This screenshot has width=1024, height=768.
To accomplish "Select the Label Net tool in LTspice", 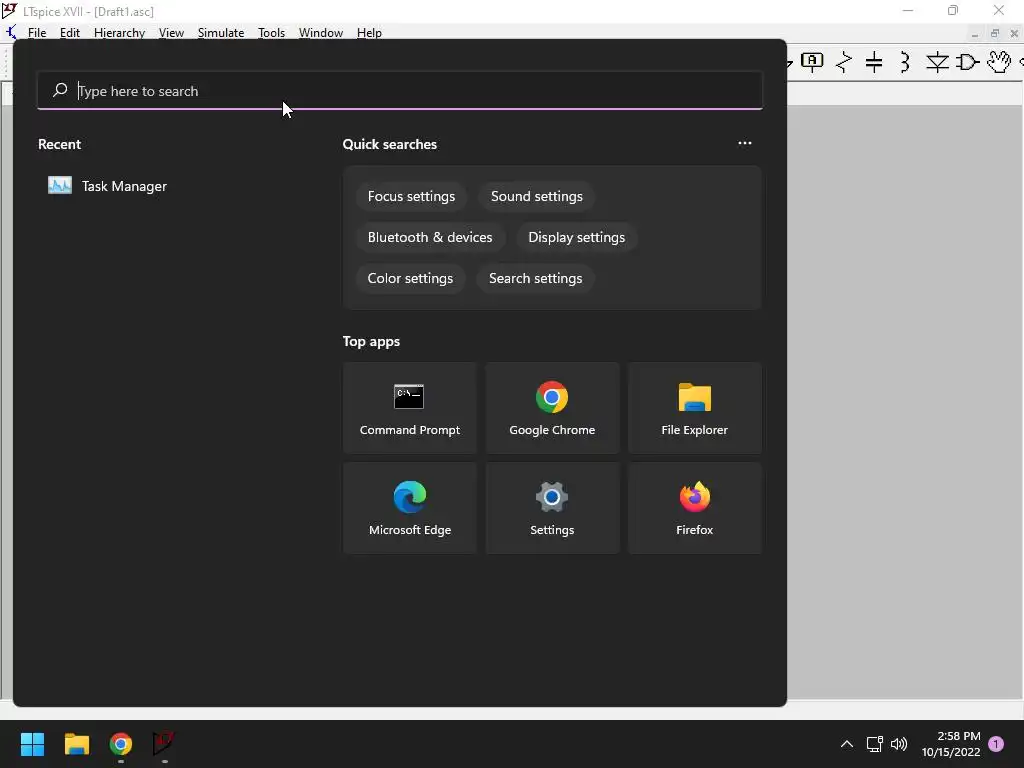I will coord(812,62).
